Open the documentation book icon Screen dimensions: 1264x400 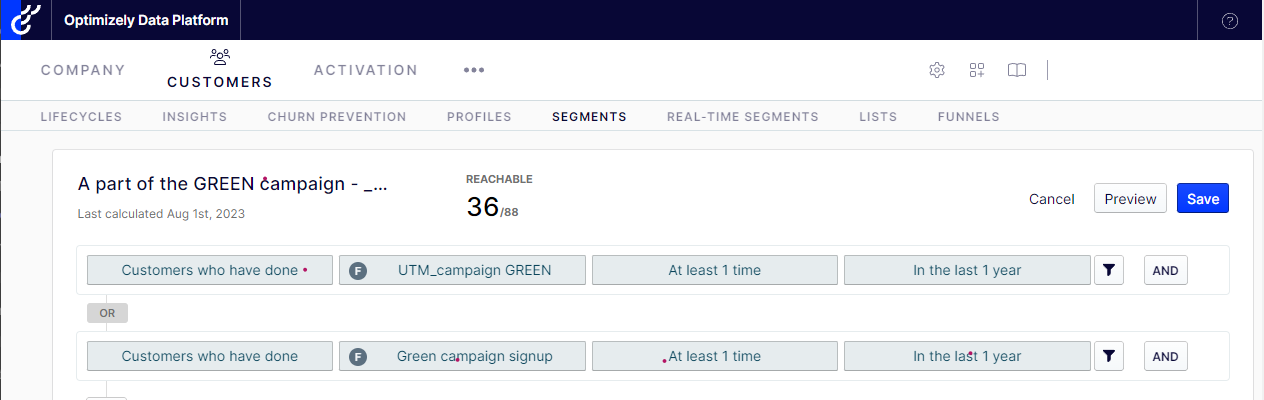pyautogui.click(x=1017, y=70)
